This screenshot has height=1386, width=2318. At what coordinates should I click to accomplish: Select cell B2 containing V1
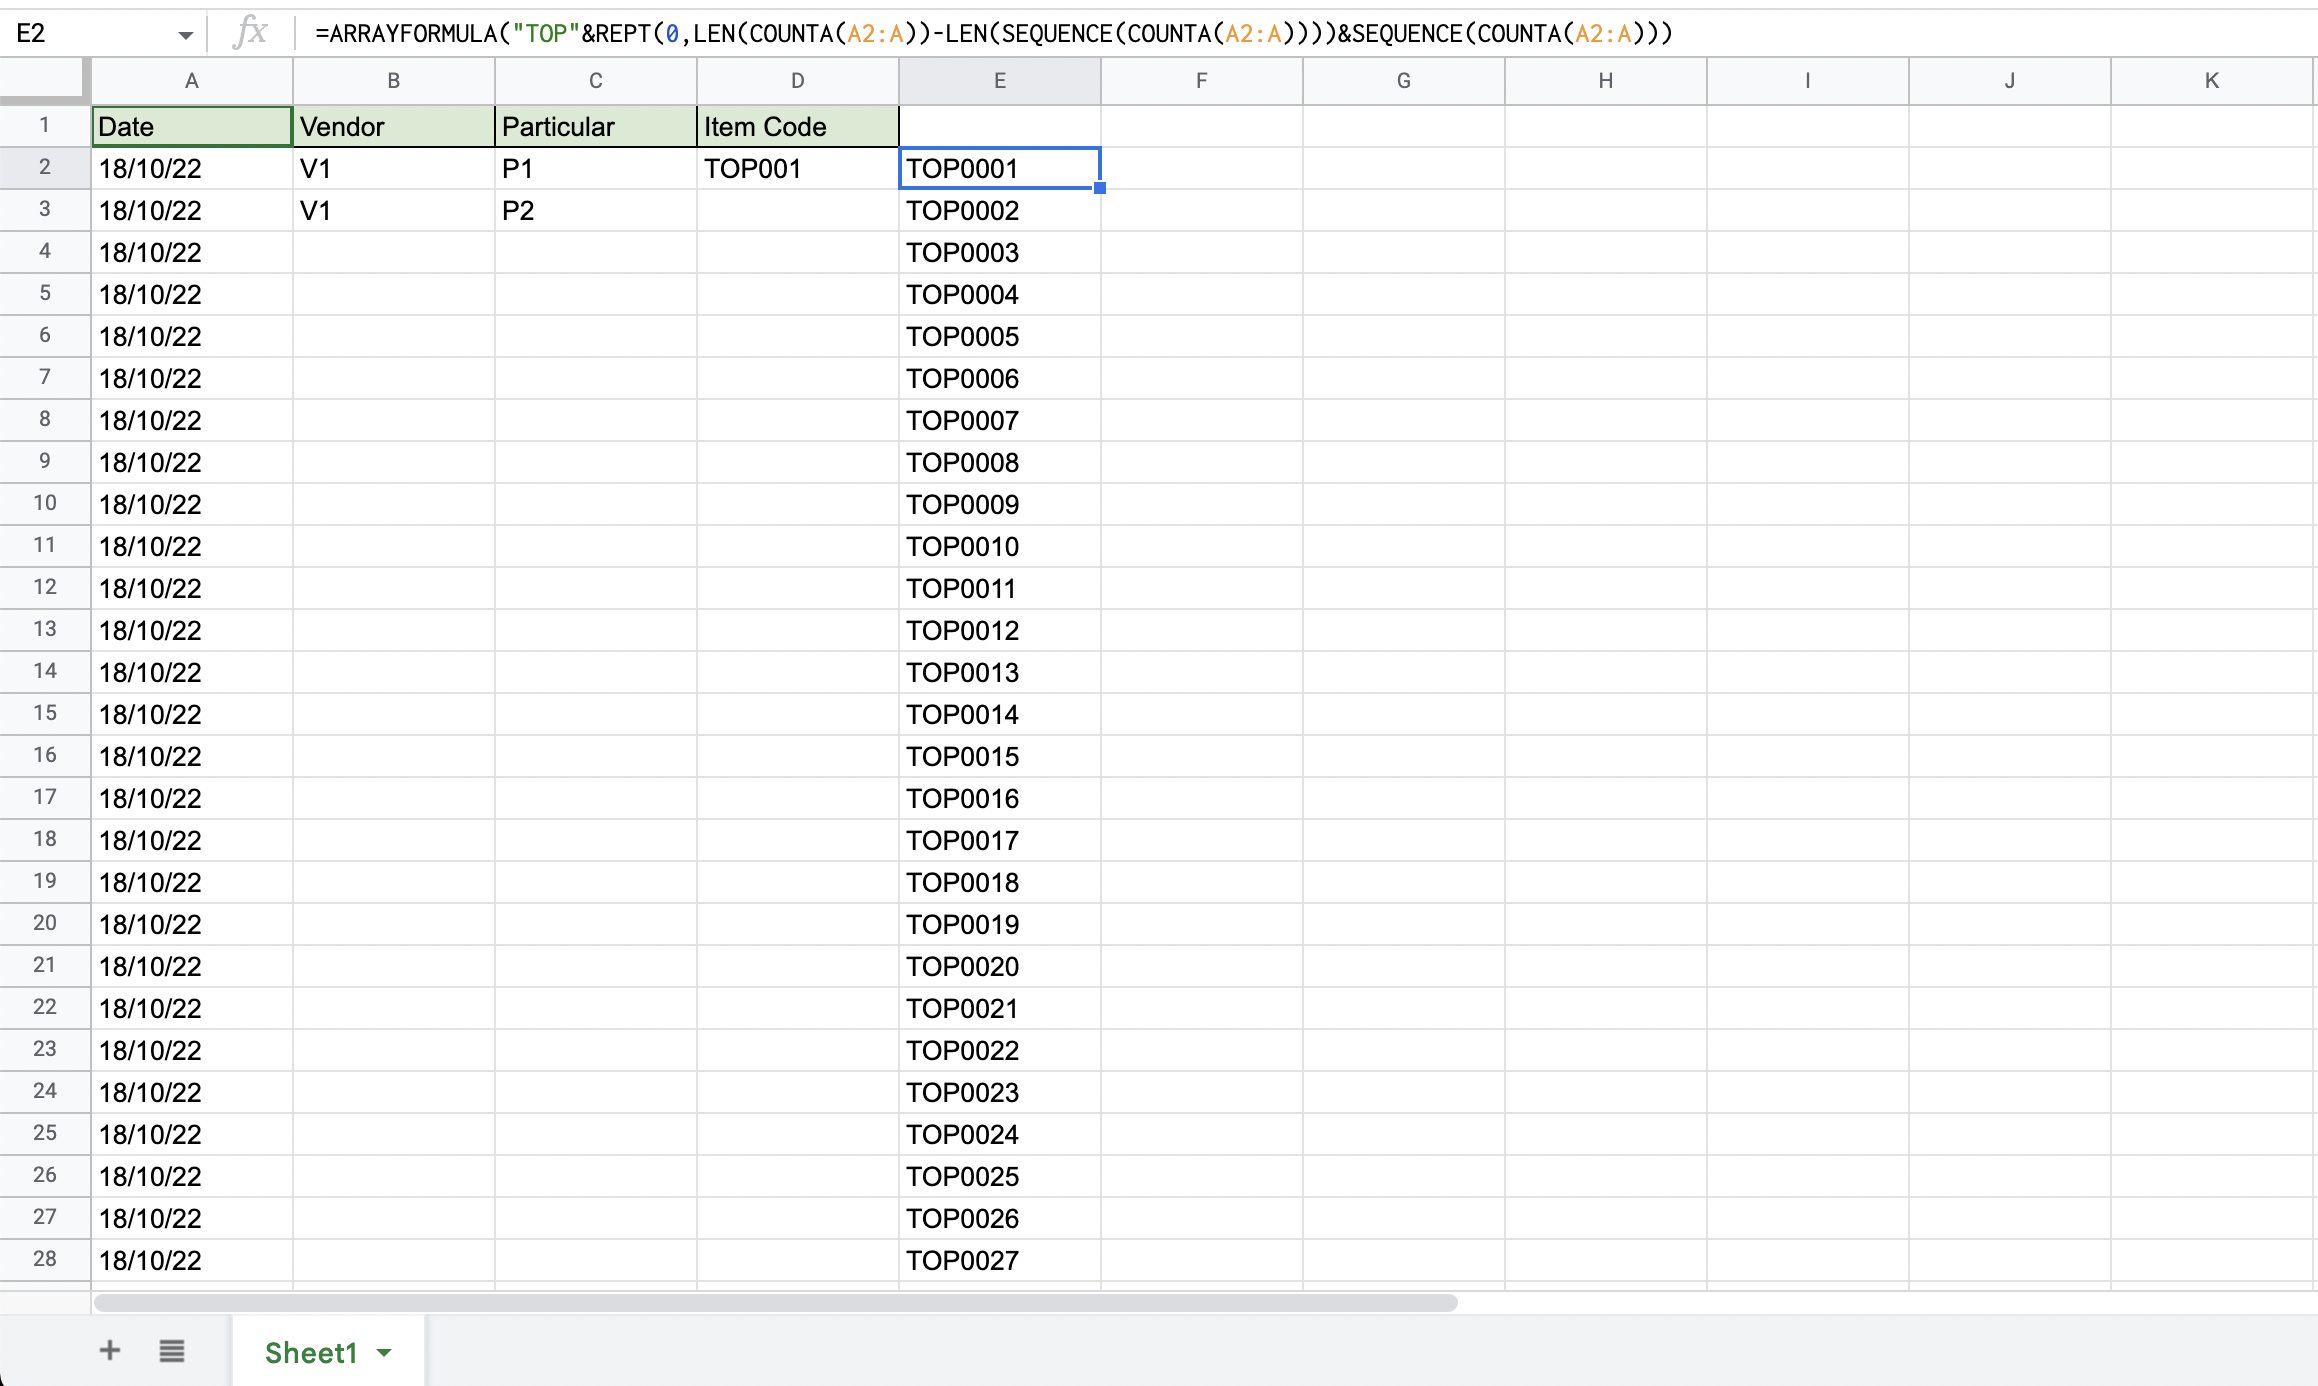click(x=393, y=168)
